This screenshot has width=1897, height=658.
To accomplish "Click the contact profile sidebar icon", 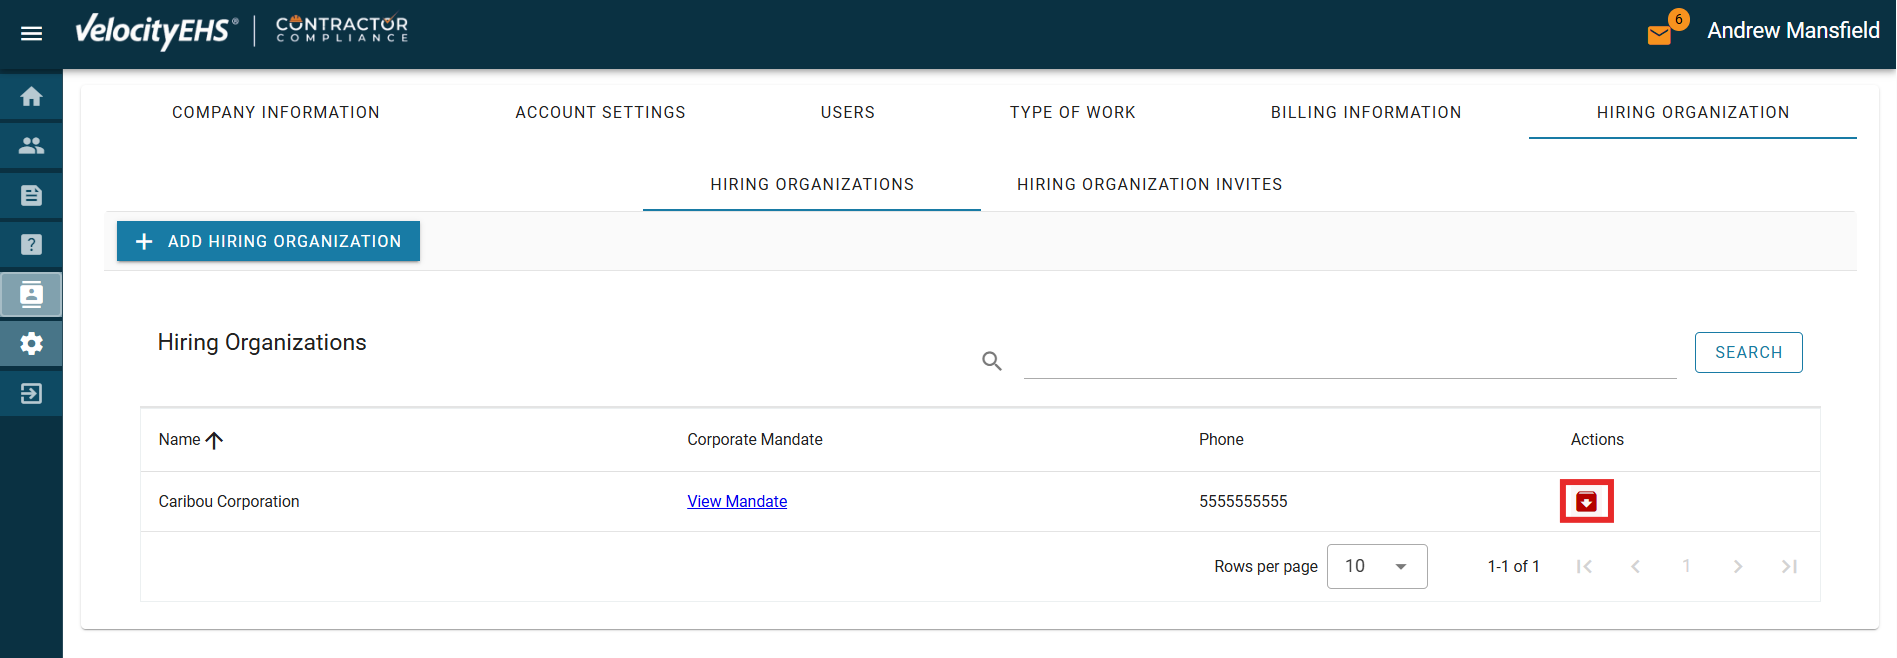I will (x=31, y=295).
